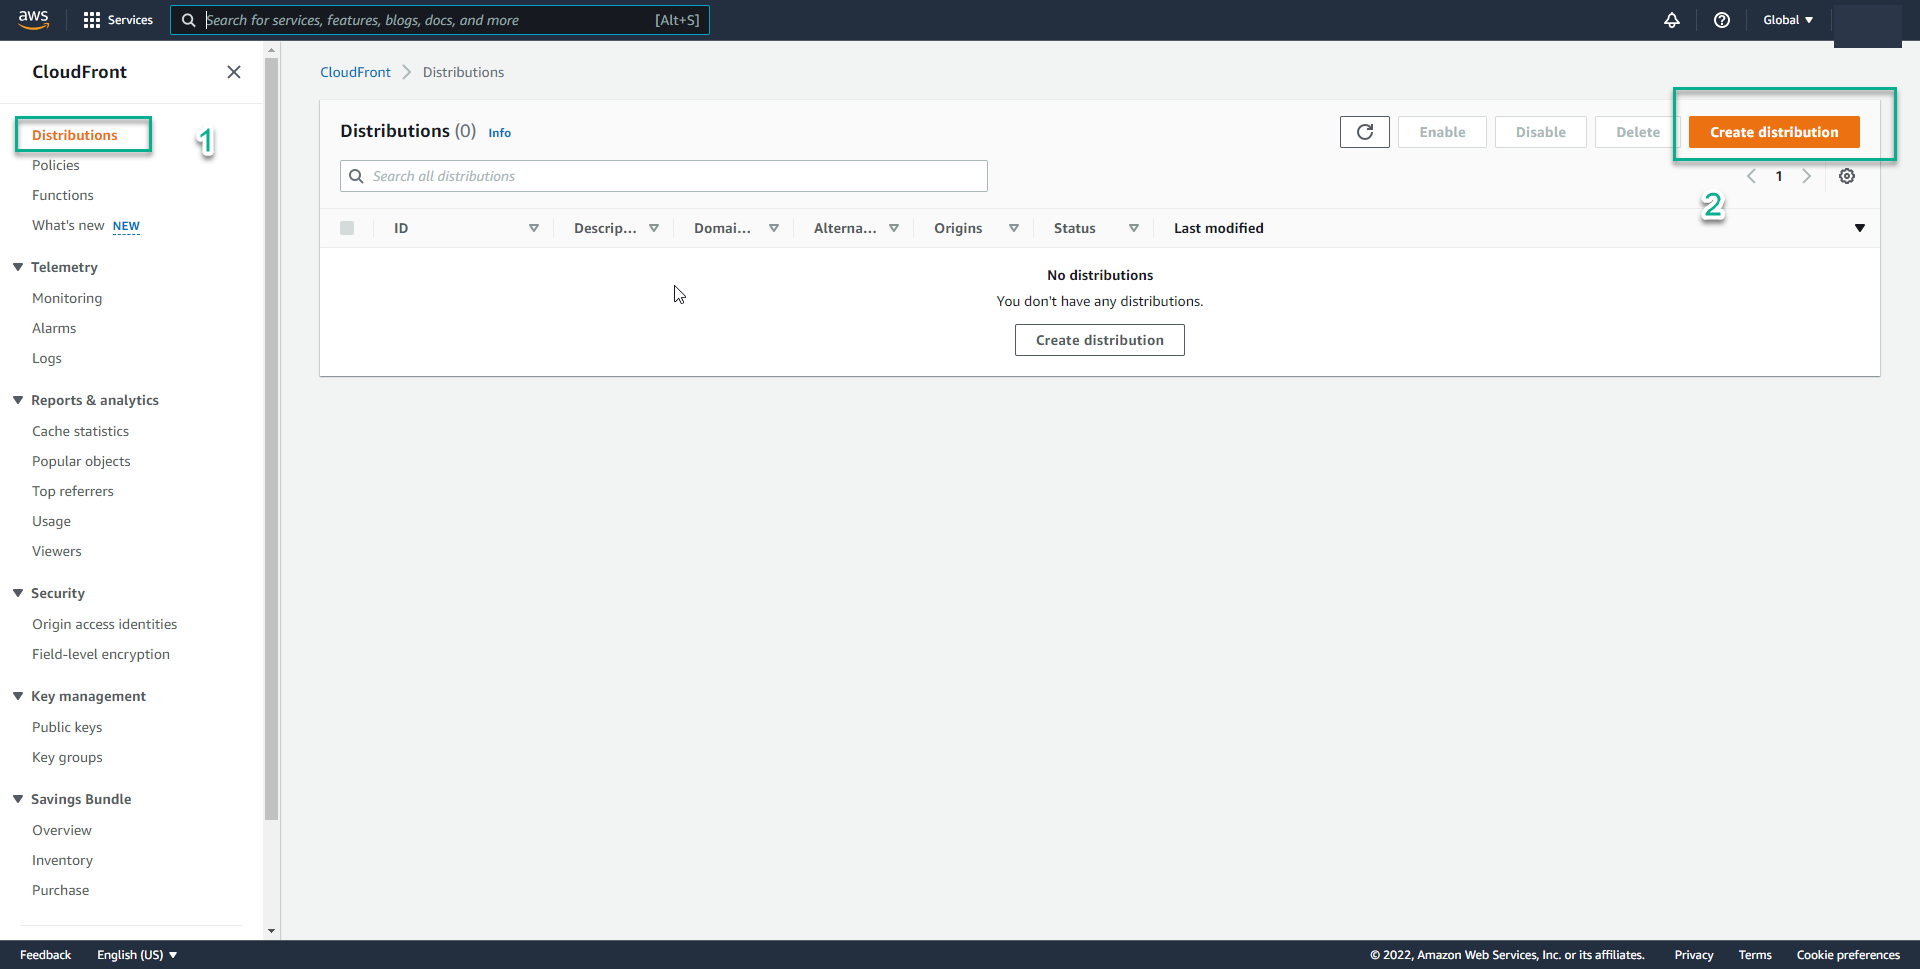Open the Global region dropdown

click(x=1787, y=20)
